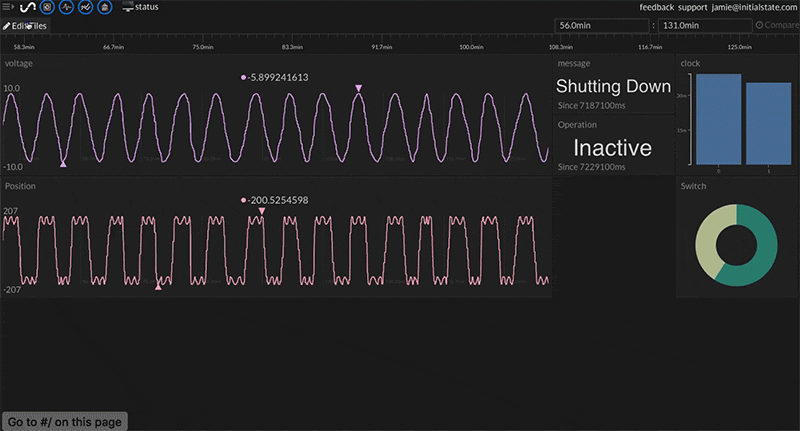Click the left bar in clock tile
This screenshot has height=431, width=800.
[x=718, y=119]
